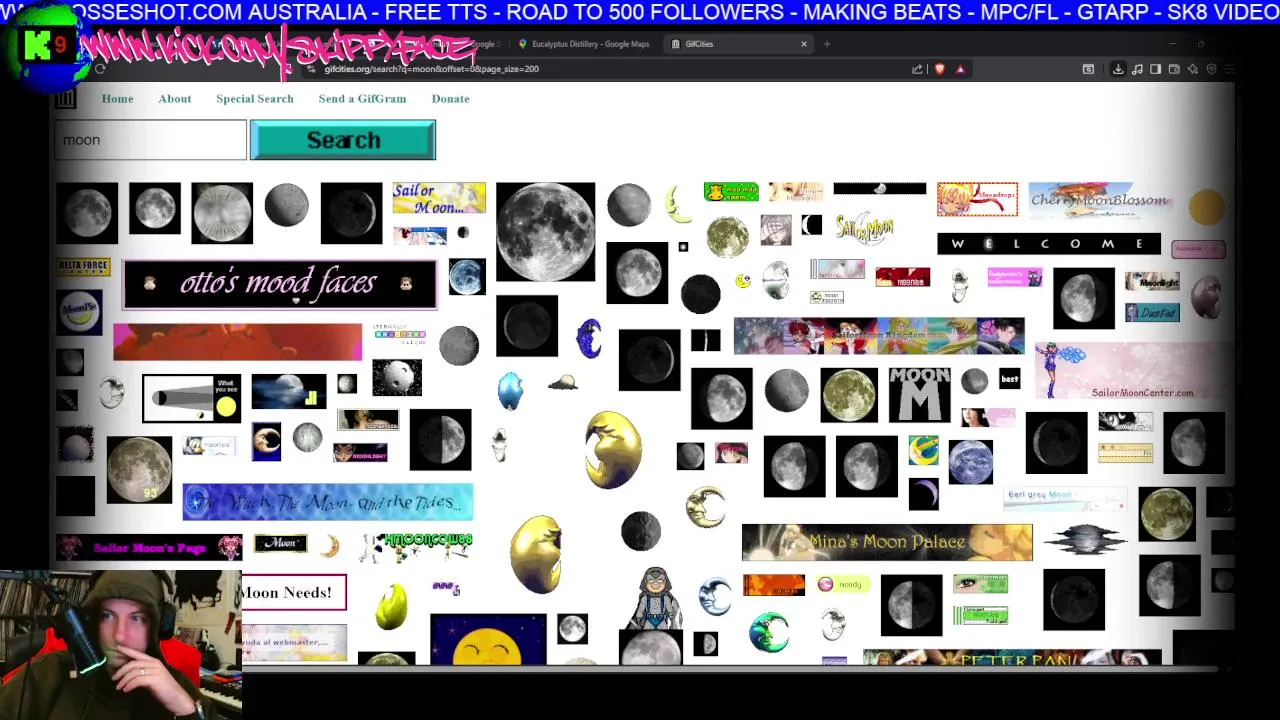Open Mina's Moon Palace banner
This screenshot has width=1280, height=720.
[x=887, y=542]
